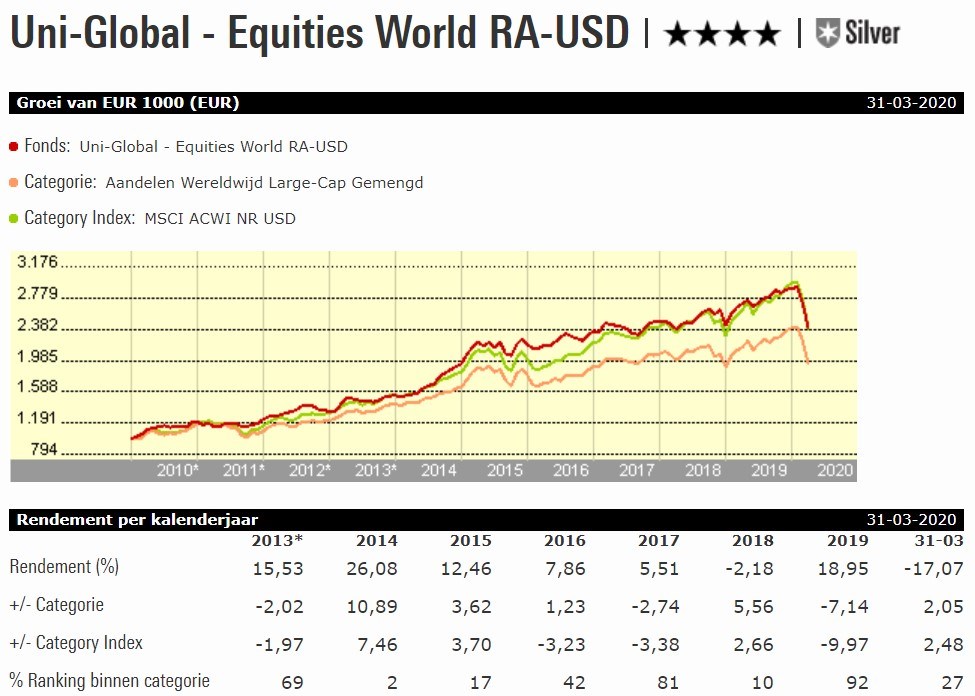
Task: Click 'Groei van EUR 1000 (EUR)' header
Action: [x=128, y=103]
